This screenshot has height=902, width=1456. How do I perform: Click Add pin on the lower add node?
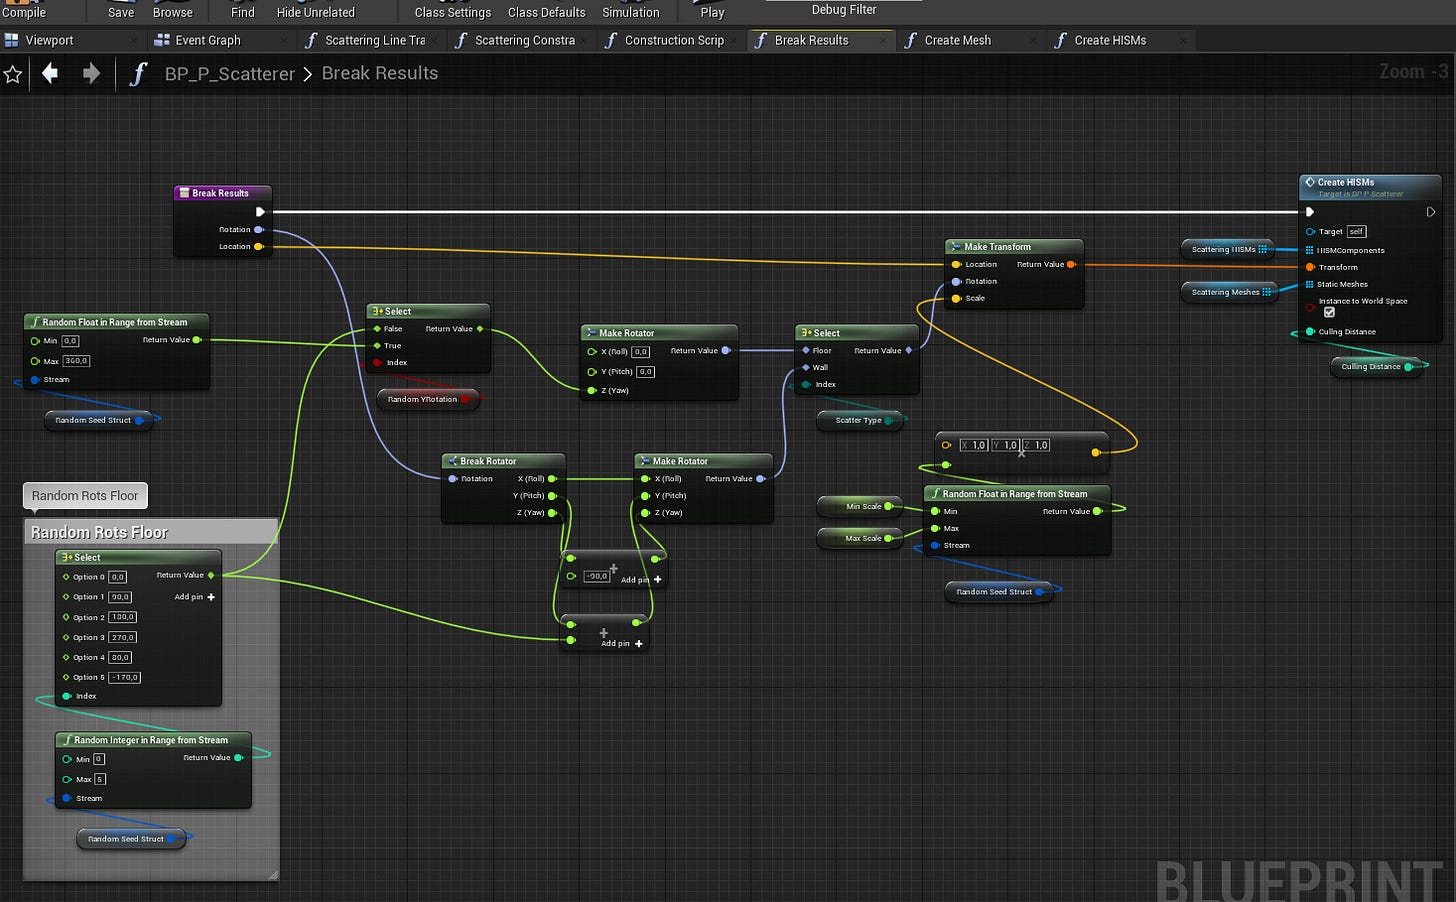(x=622, y=644)
